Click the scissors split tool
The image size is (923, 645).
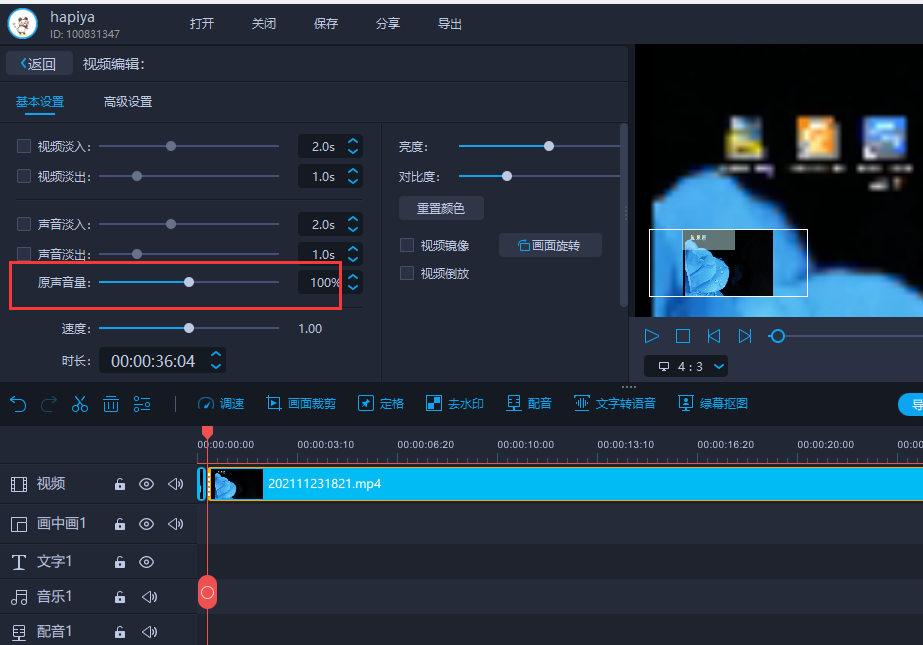[x=79, y=403]
